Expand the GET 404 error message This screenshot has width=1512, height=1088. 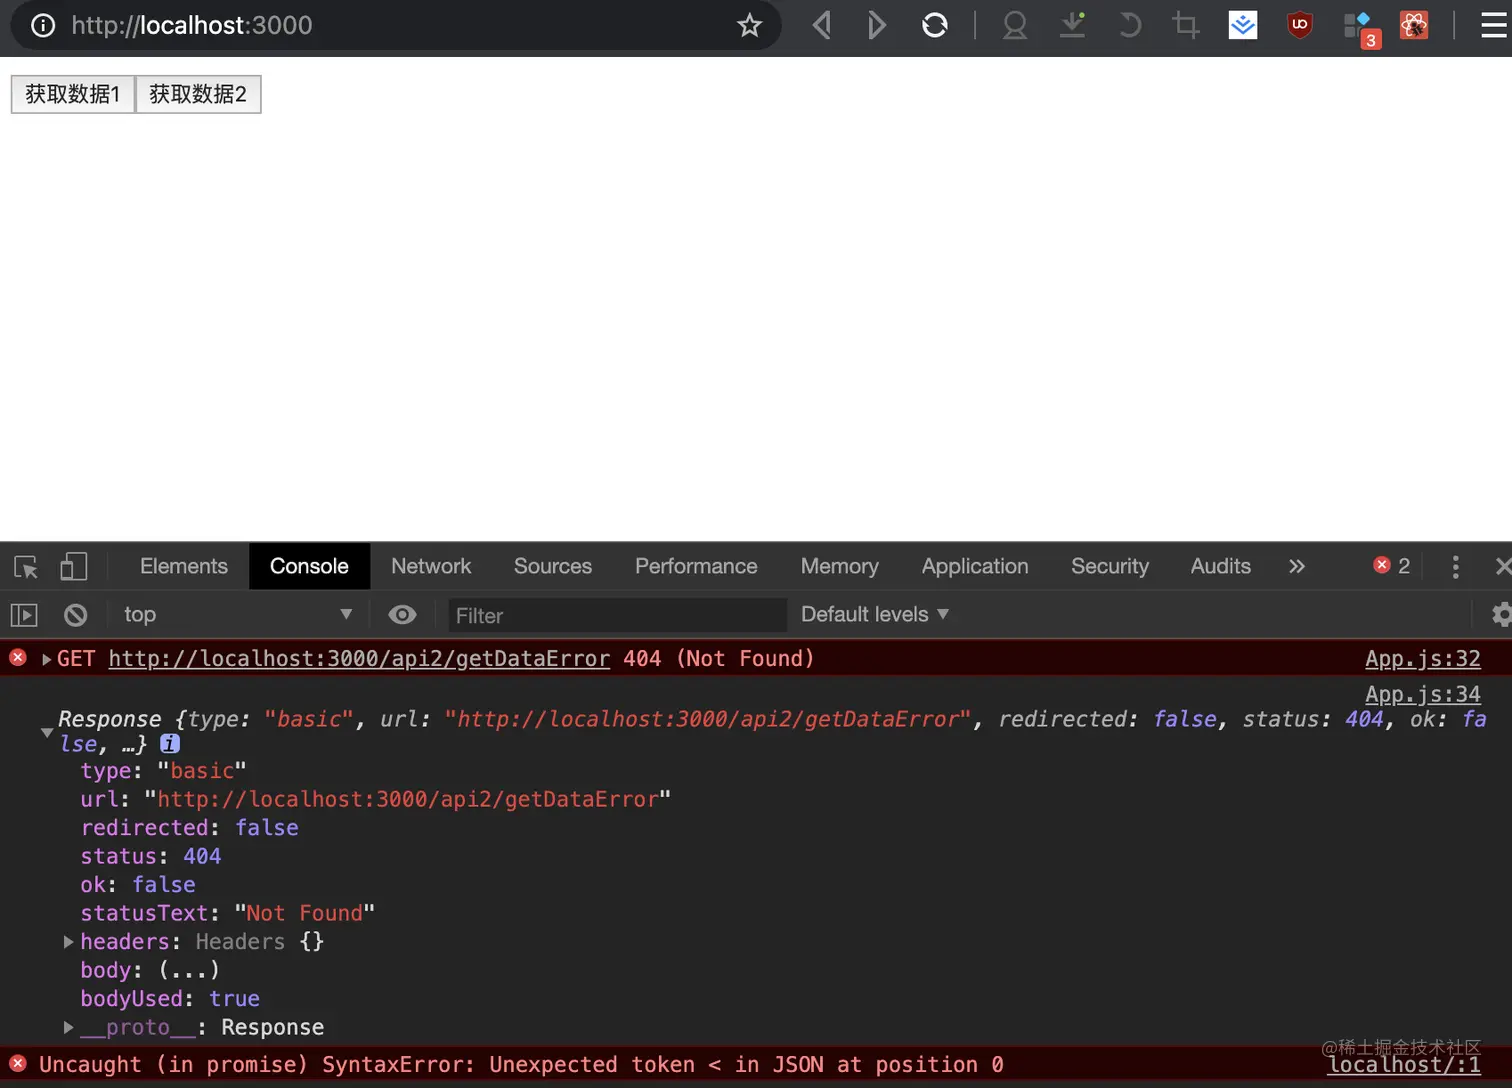[46, 659]
